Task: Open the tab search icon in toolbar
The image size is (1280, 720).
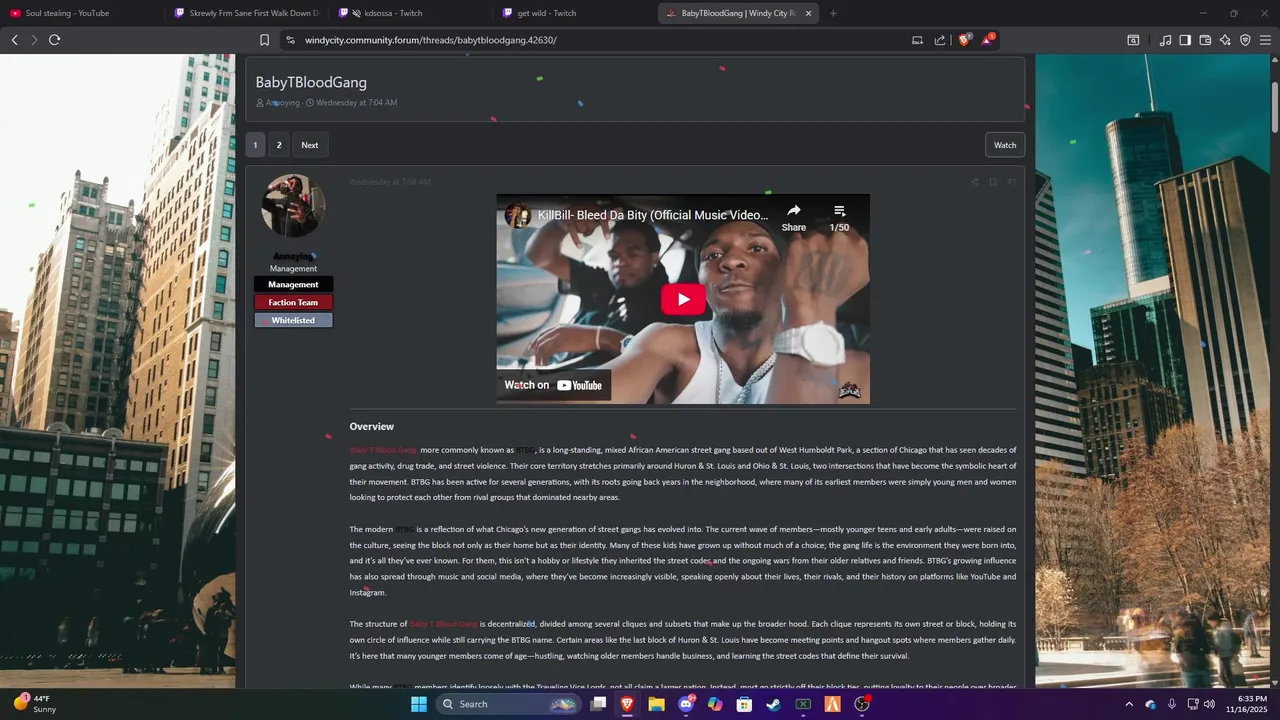Action: click(1133, 40)
